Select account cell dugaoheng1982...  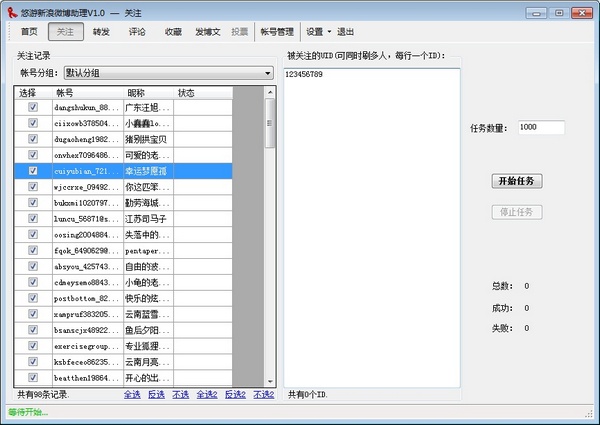point(88,139)
